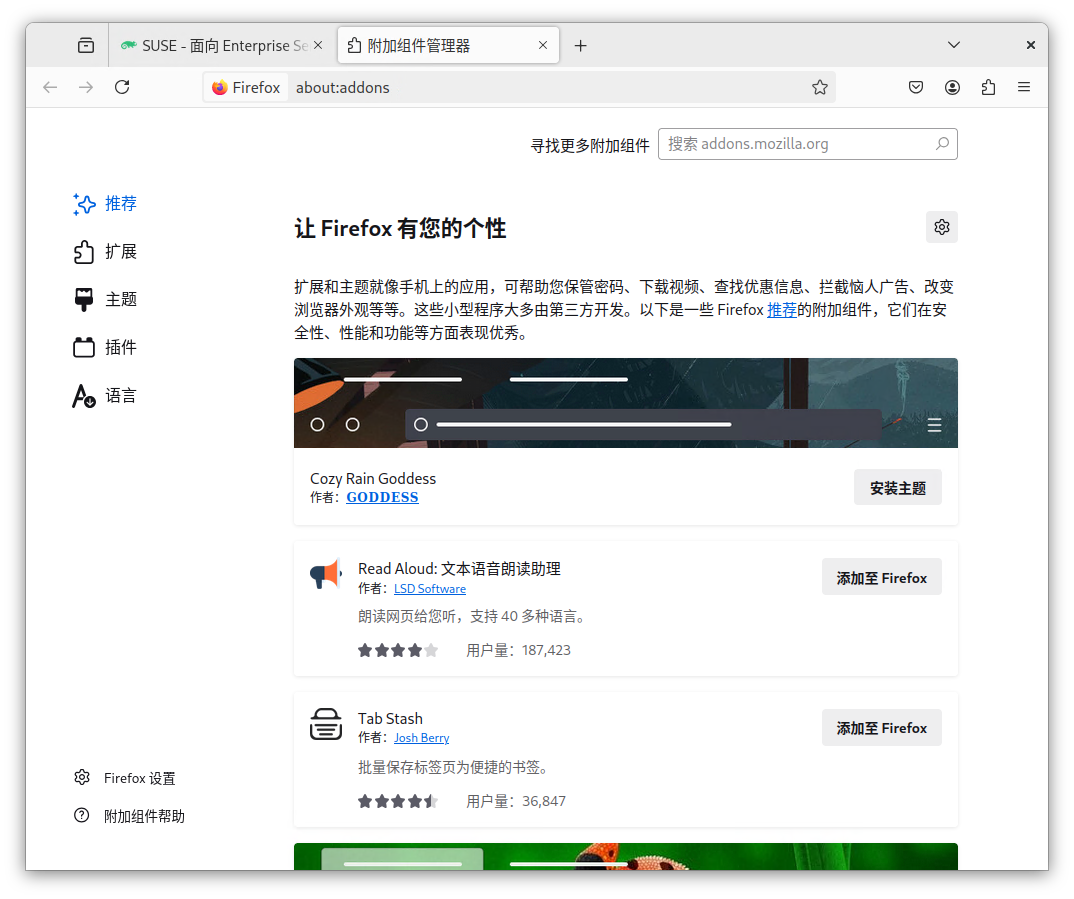The height and width of the screenshot is (899, 1074).
Task: Select the 附加组件管理器 tab
Action: (449, 45)
